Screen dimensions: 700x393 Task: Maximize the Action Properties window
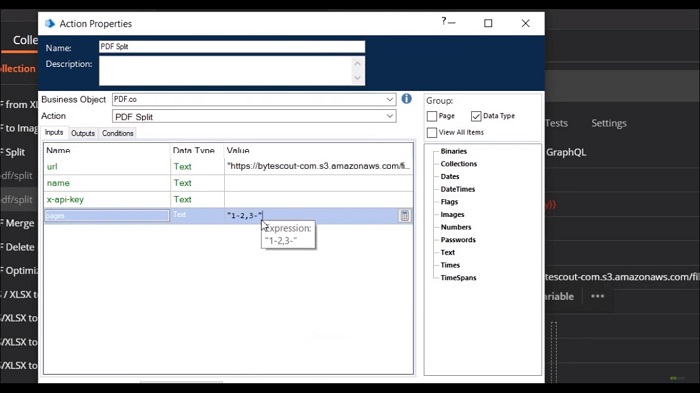point(488,23)
